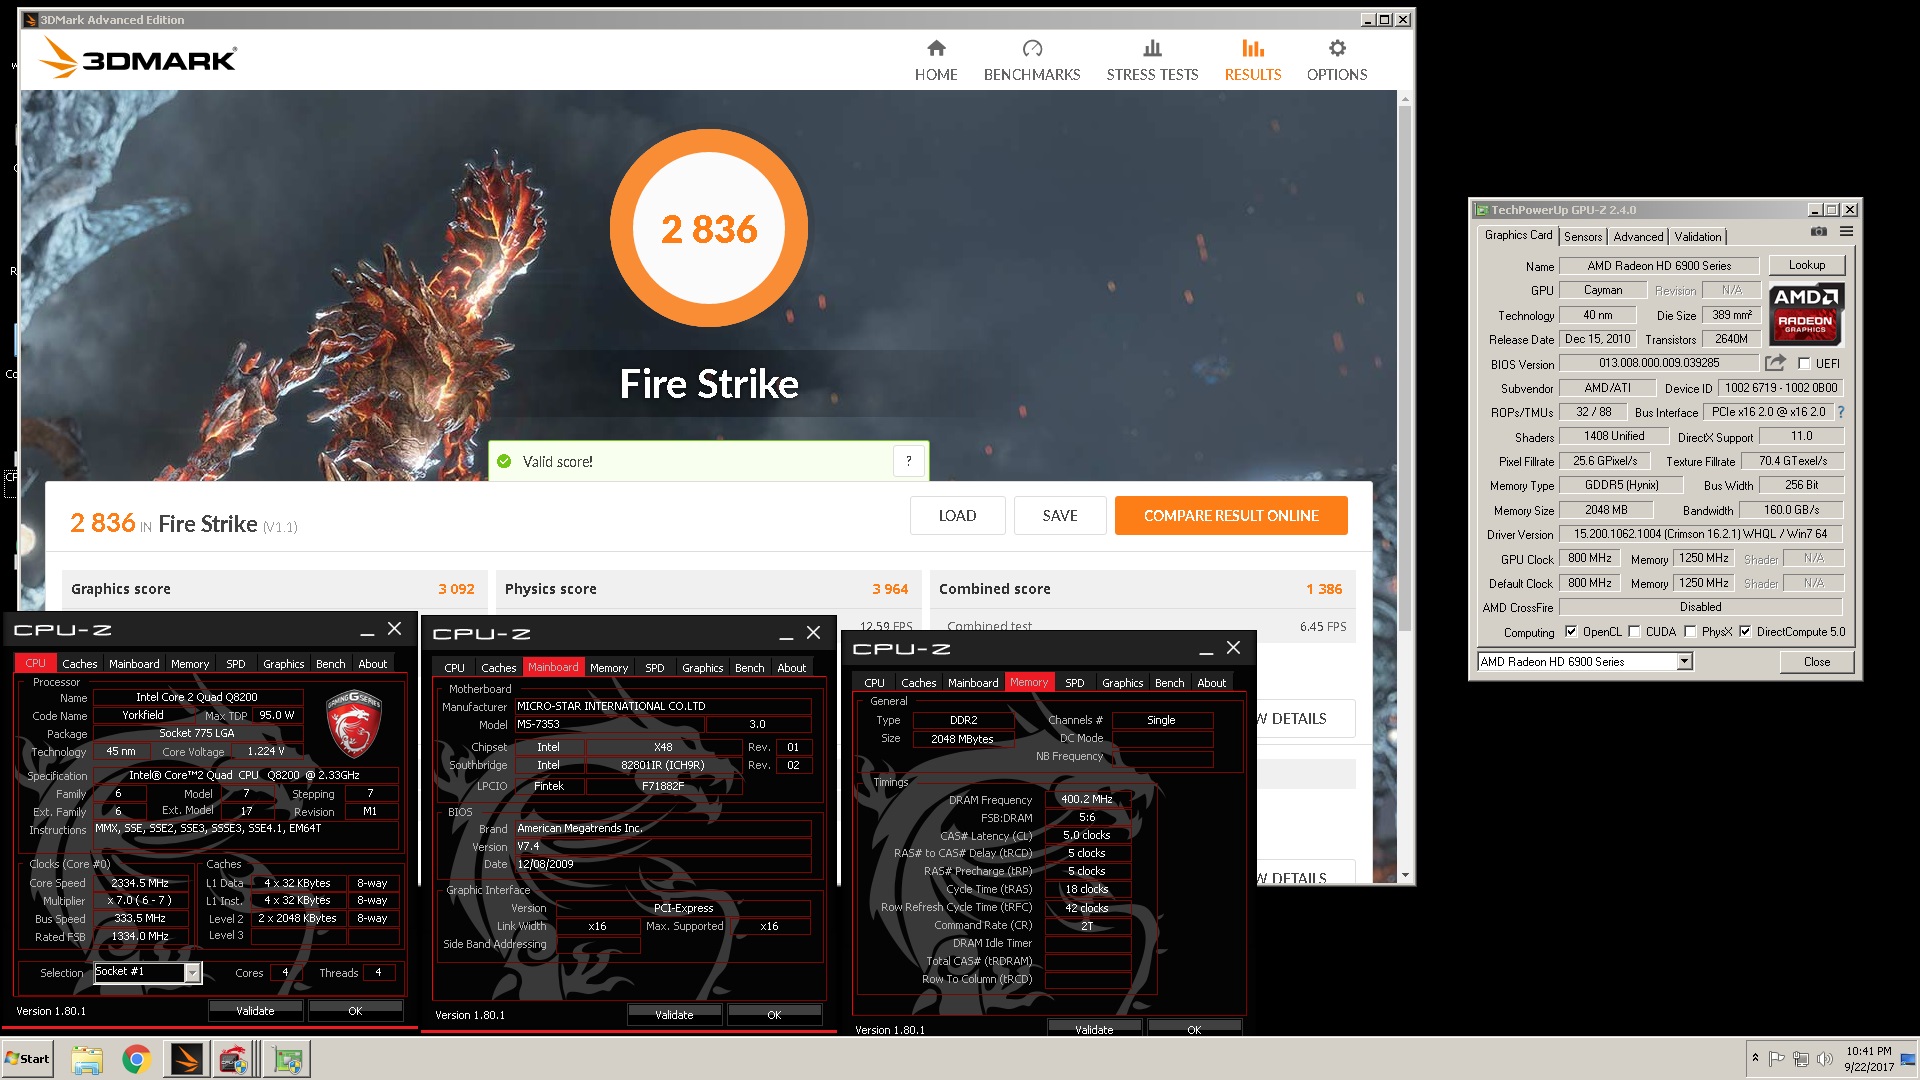Switch to the CPU-Z taskbar button
This screenshot has height=1080, width=1920.
tap(236, 1059)
